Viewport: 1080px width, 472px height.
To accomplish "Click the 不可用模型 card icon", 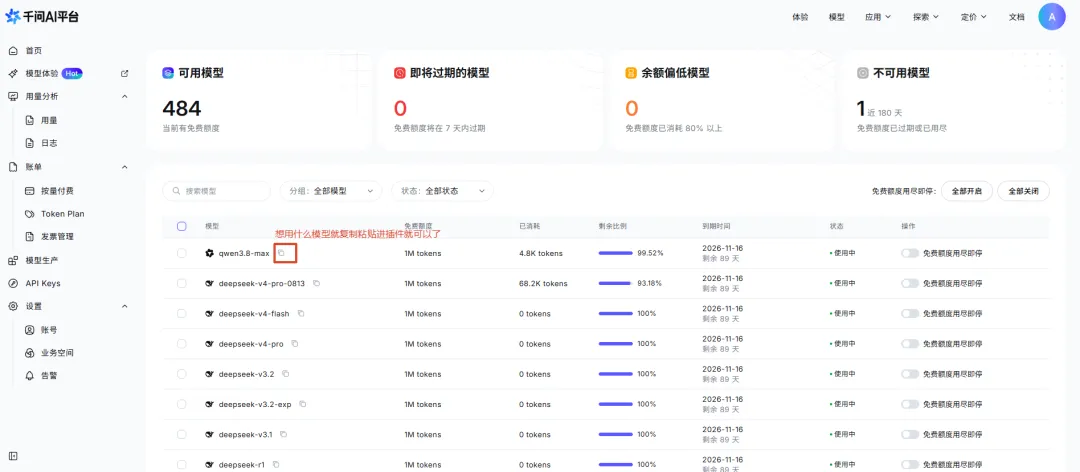I will click(862, 72).
